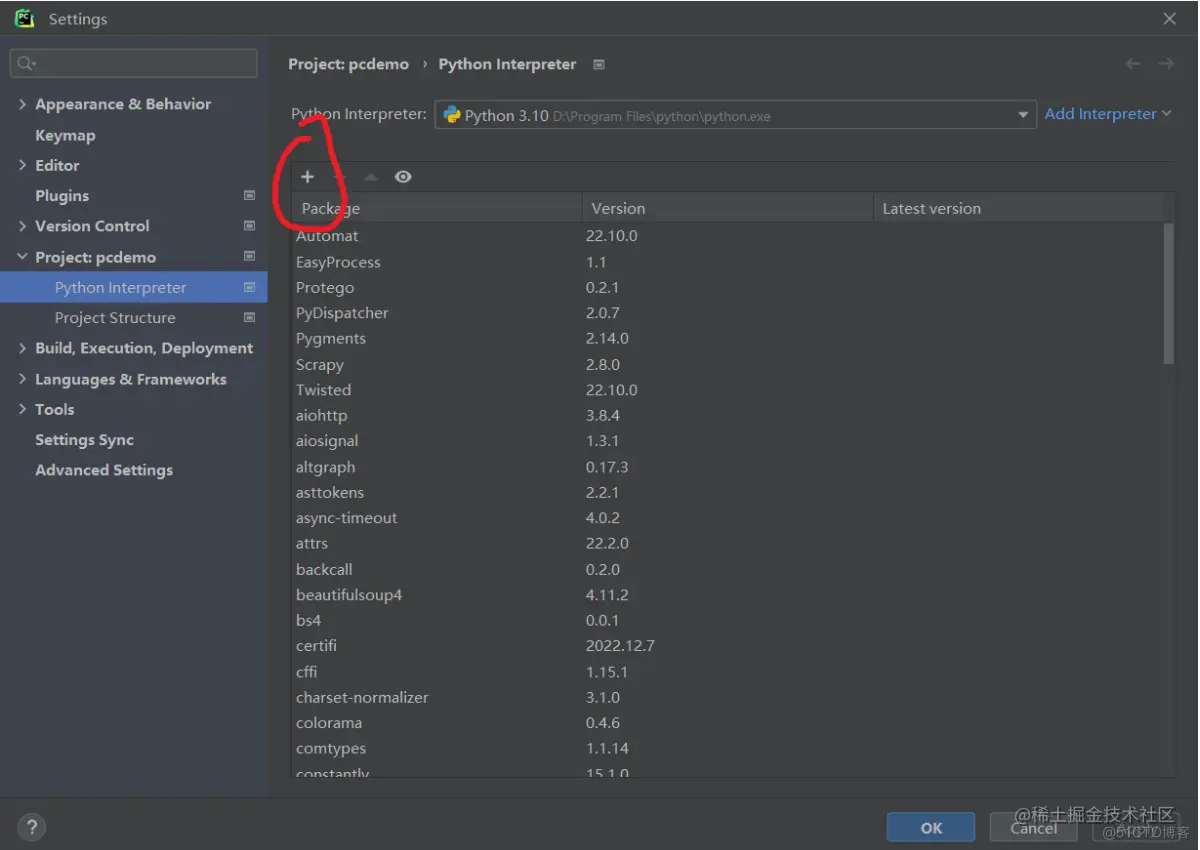Select the aiosignal package row
This screenshot has height=850, width=1200.
point(727,441)
